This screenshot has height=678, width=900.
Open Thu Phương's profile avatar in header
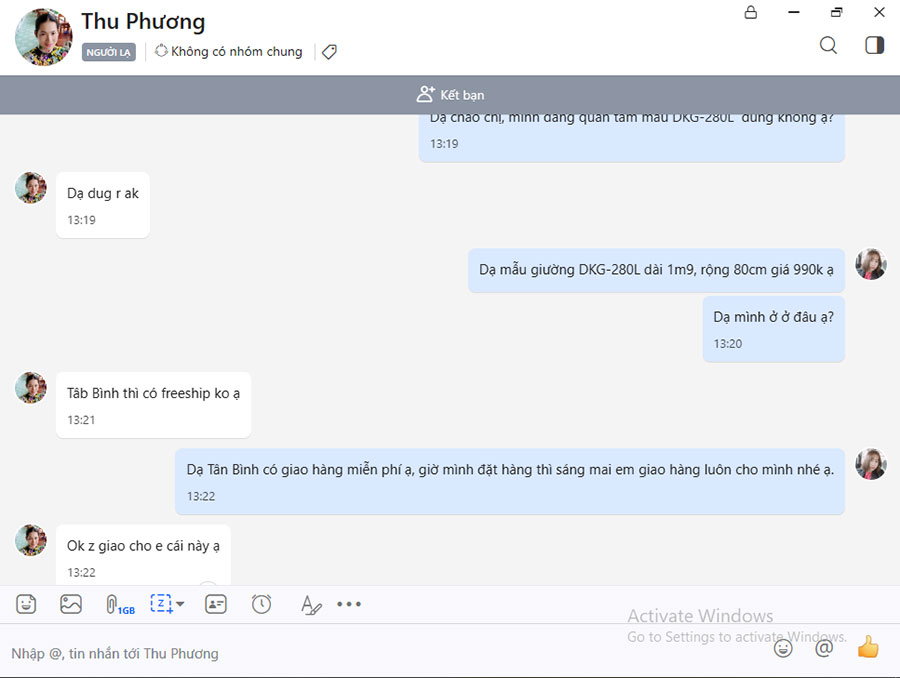click(44, 37)
